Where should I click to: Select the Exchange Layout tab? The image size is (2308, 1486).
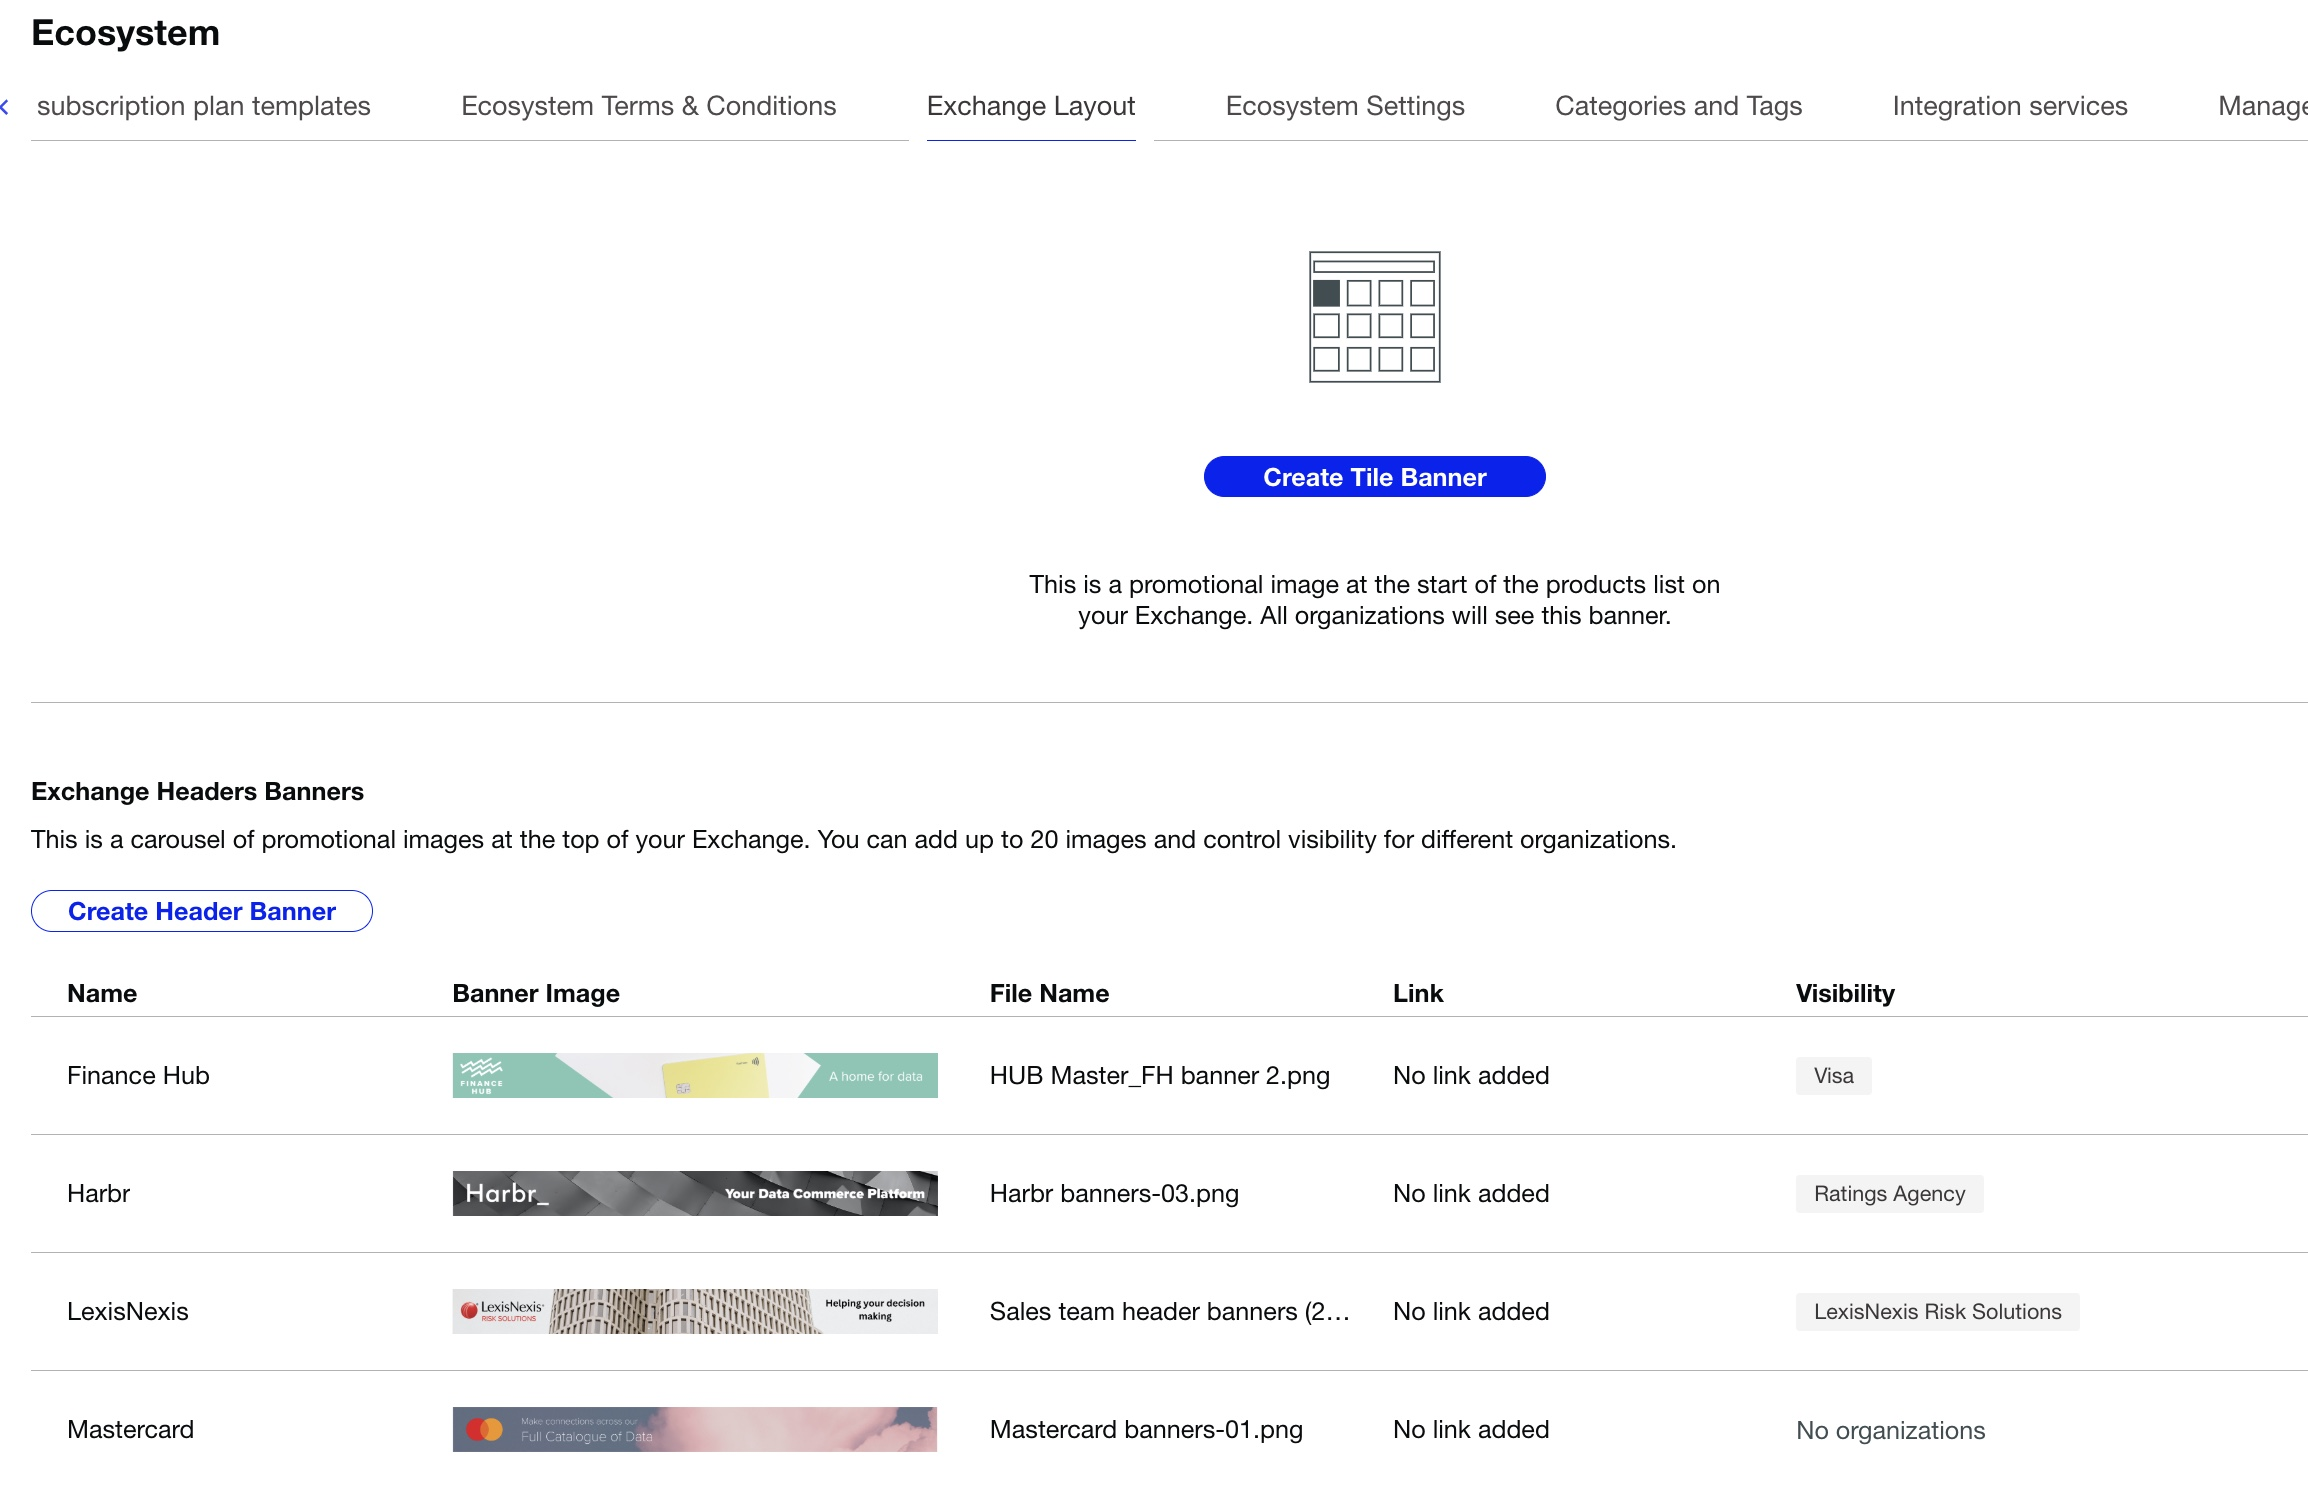(x=1030, y=106)
